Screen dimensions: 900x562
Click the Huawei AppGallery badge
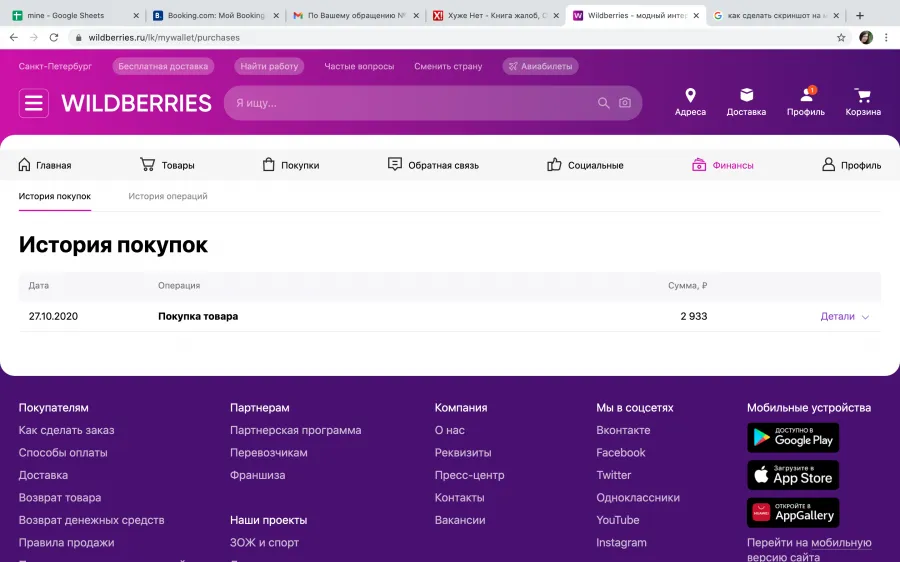point(793,513)
